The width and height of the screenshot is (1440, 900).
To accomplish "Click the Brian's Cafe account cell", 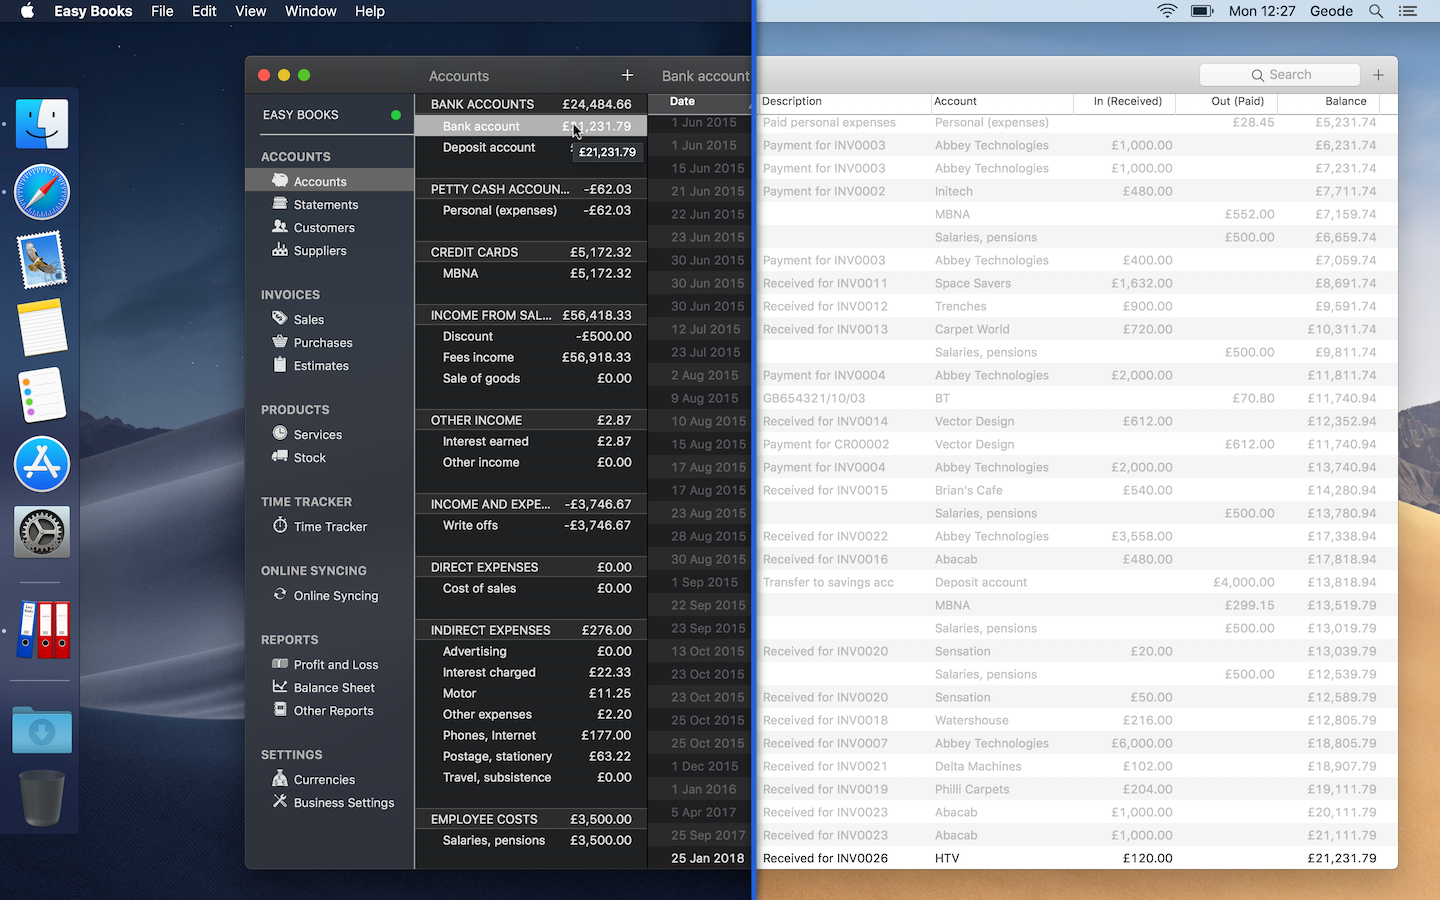I will click(x=968, y=490).
